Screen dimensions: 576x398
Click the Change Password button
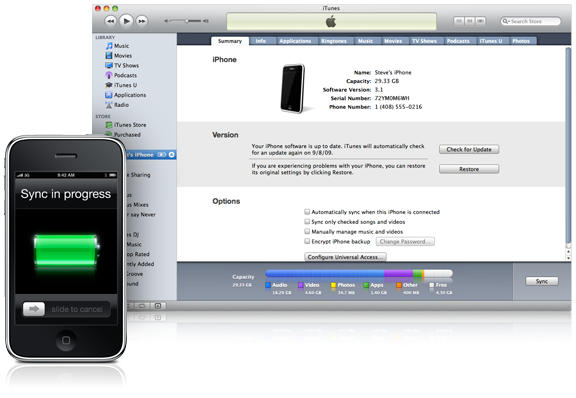click(x=405, y=241)
